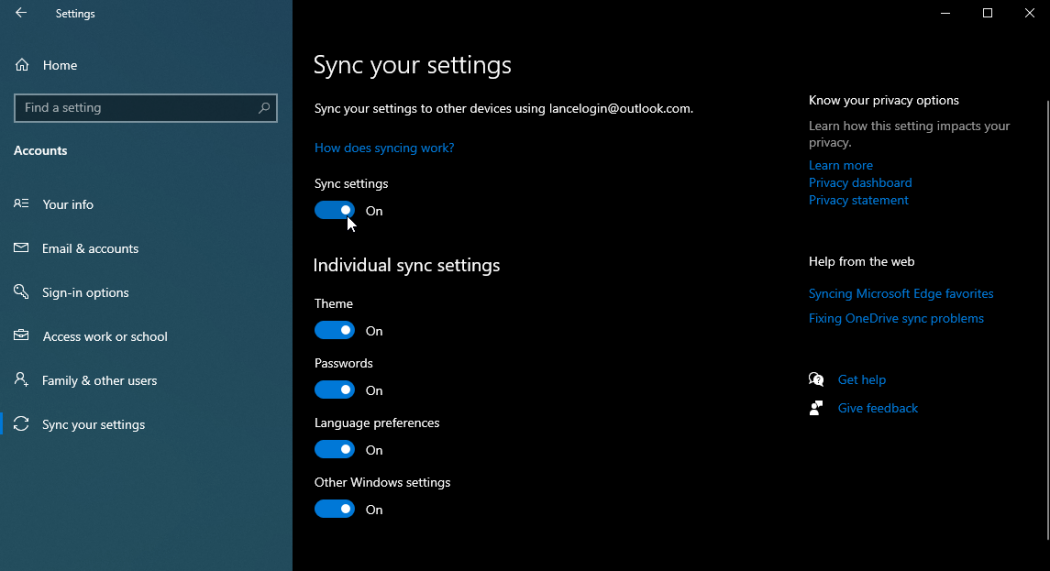This screenshot has height=571, width=1050.
Task: Click the Your info person icon
Action: tap(21, 204)
